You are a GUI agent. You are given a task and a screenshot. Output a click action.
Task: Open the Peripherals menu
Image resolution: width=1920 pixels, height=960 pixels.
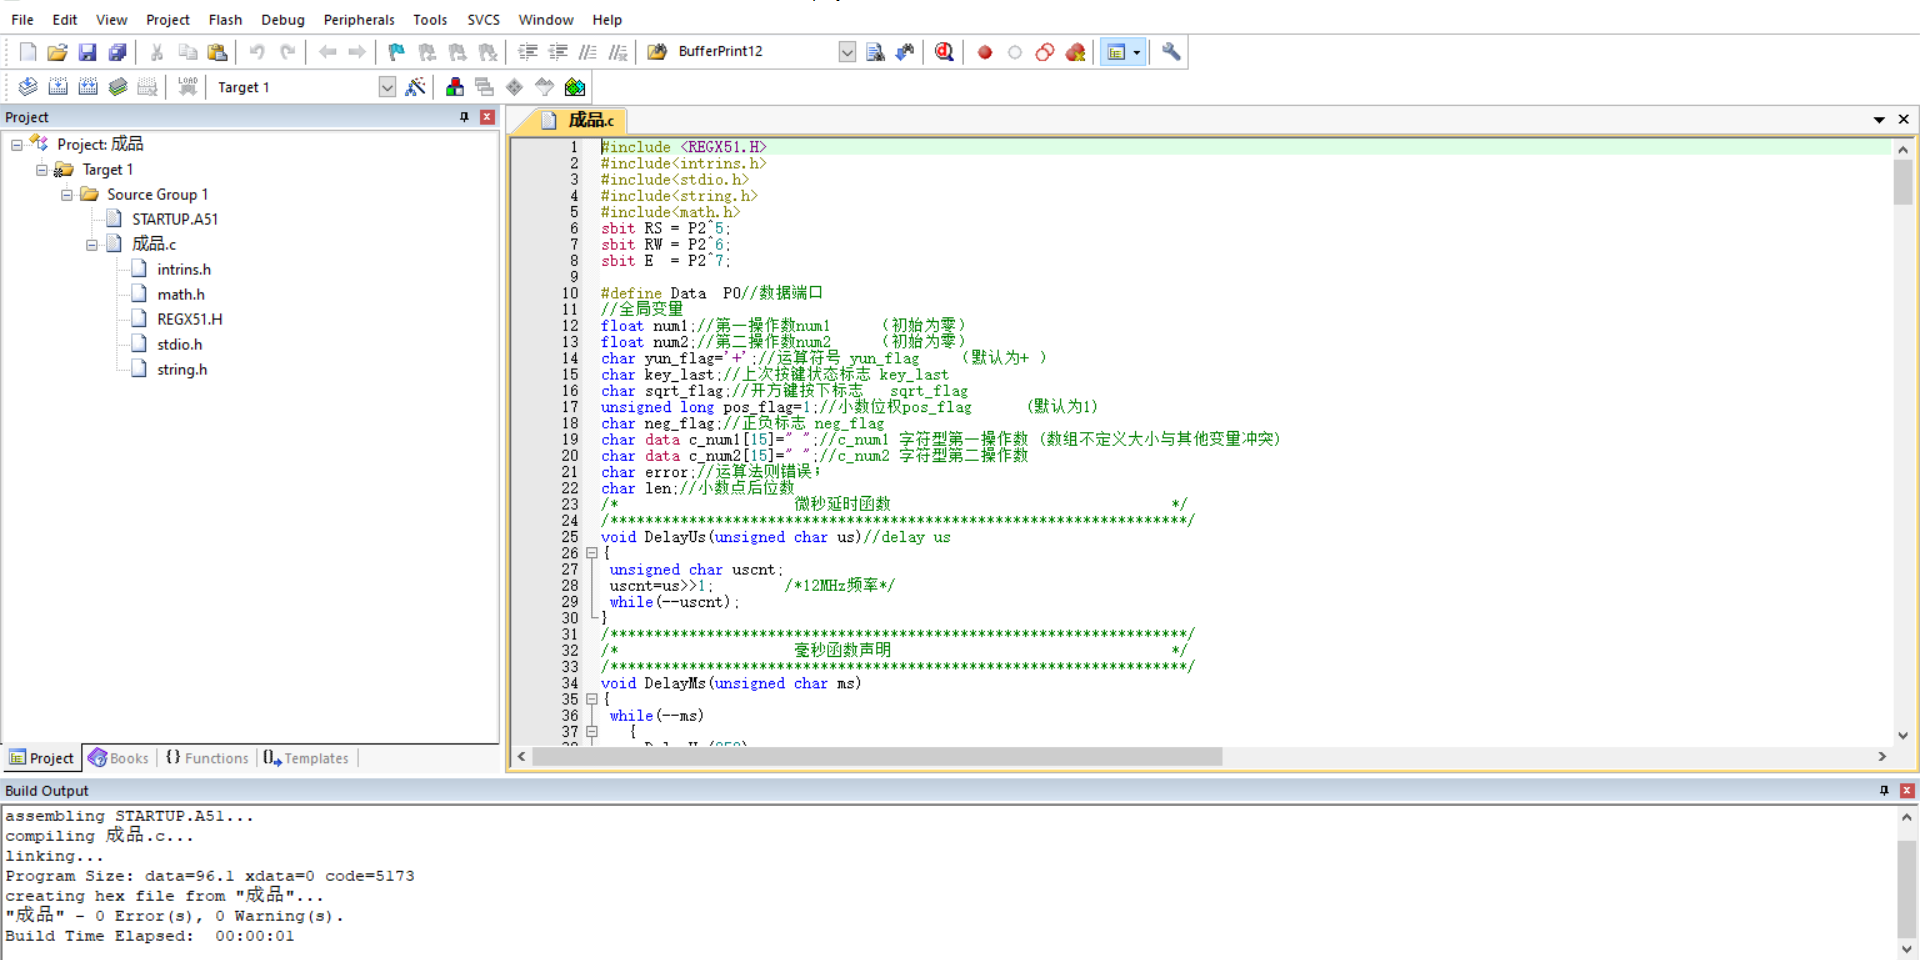[x=358, y=19]
